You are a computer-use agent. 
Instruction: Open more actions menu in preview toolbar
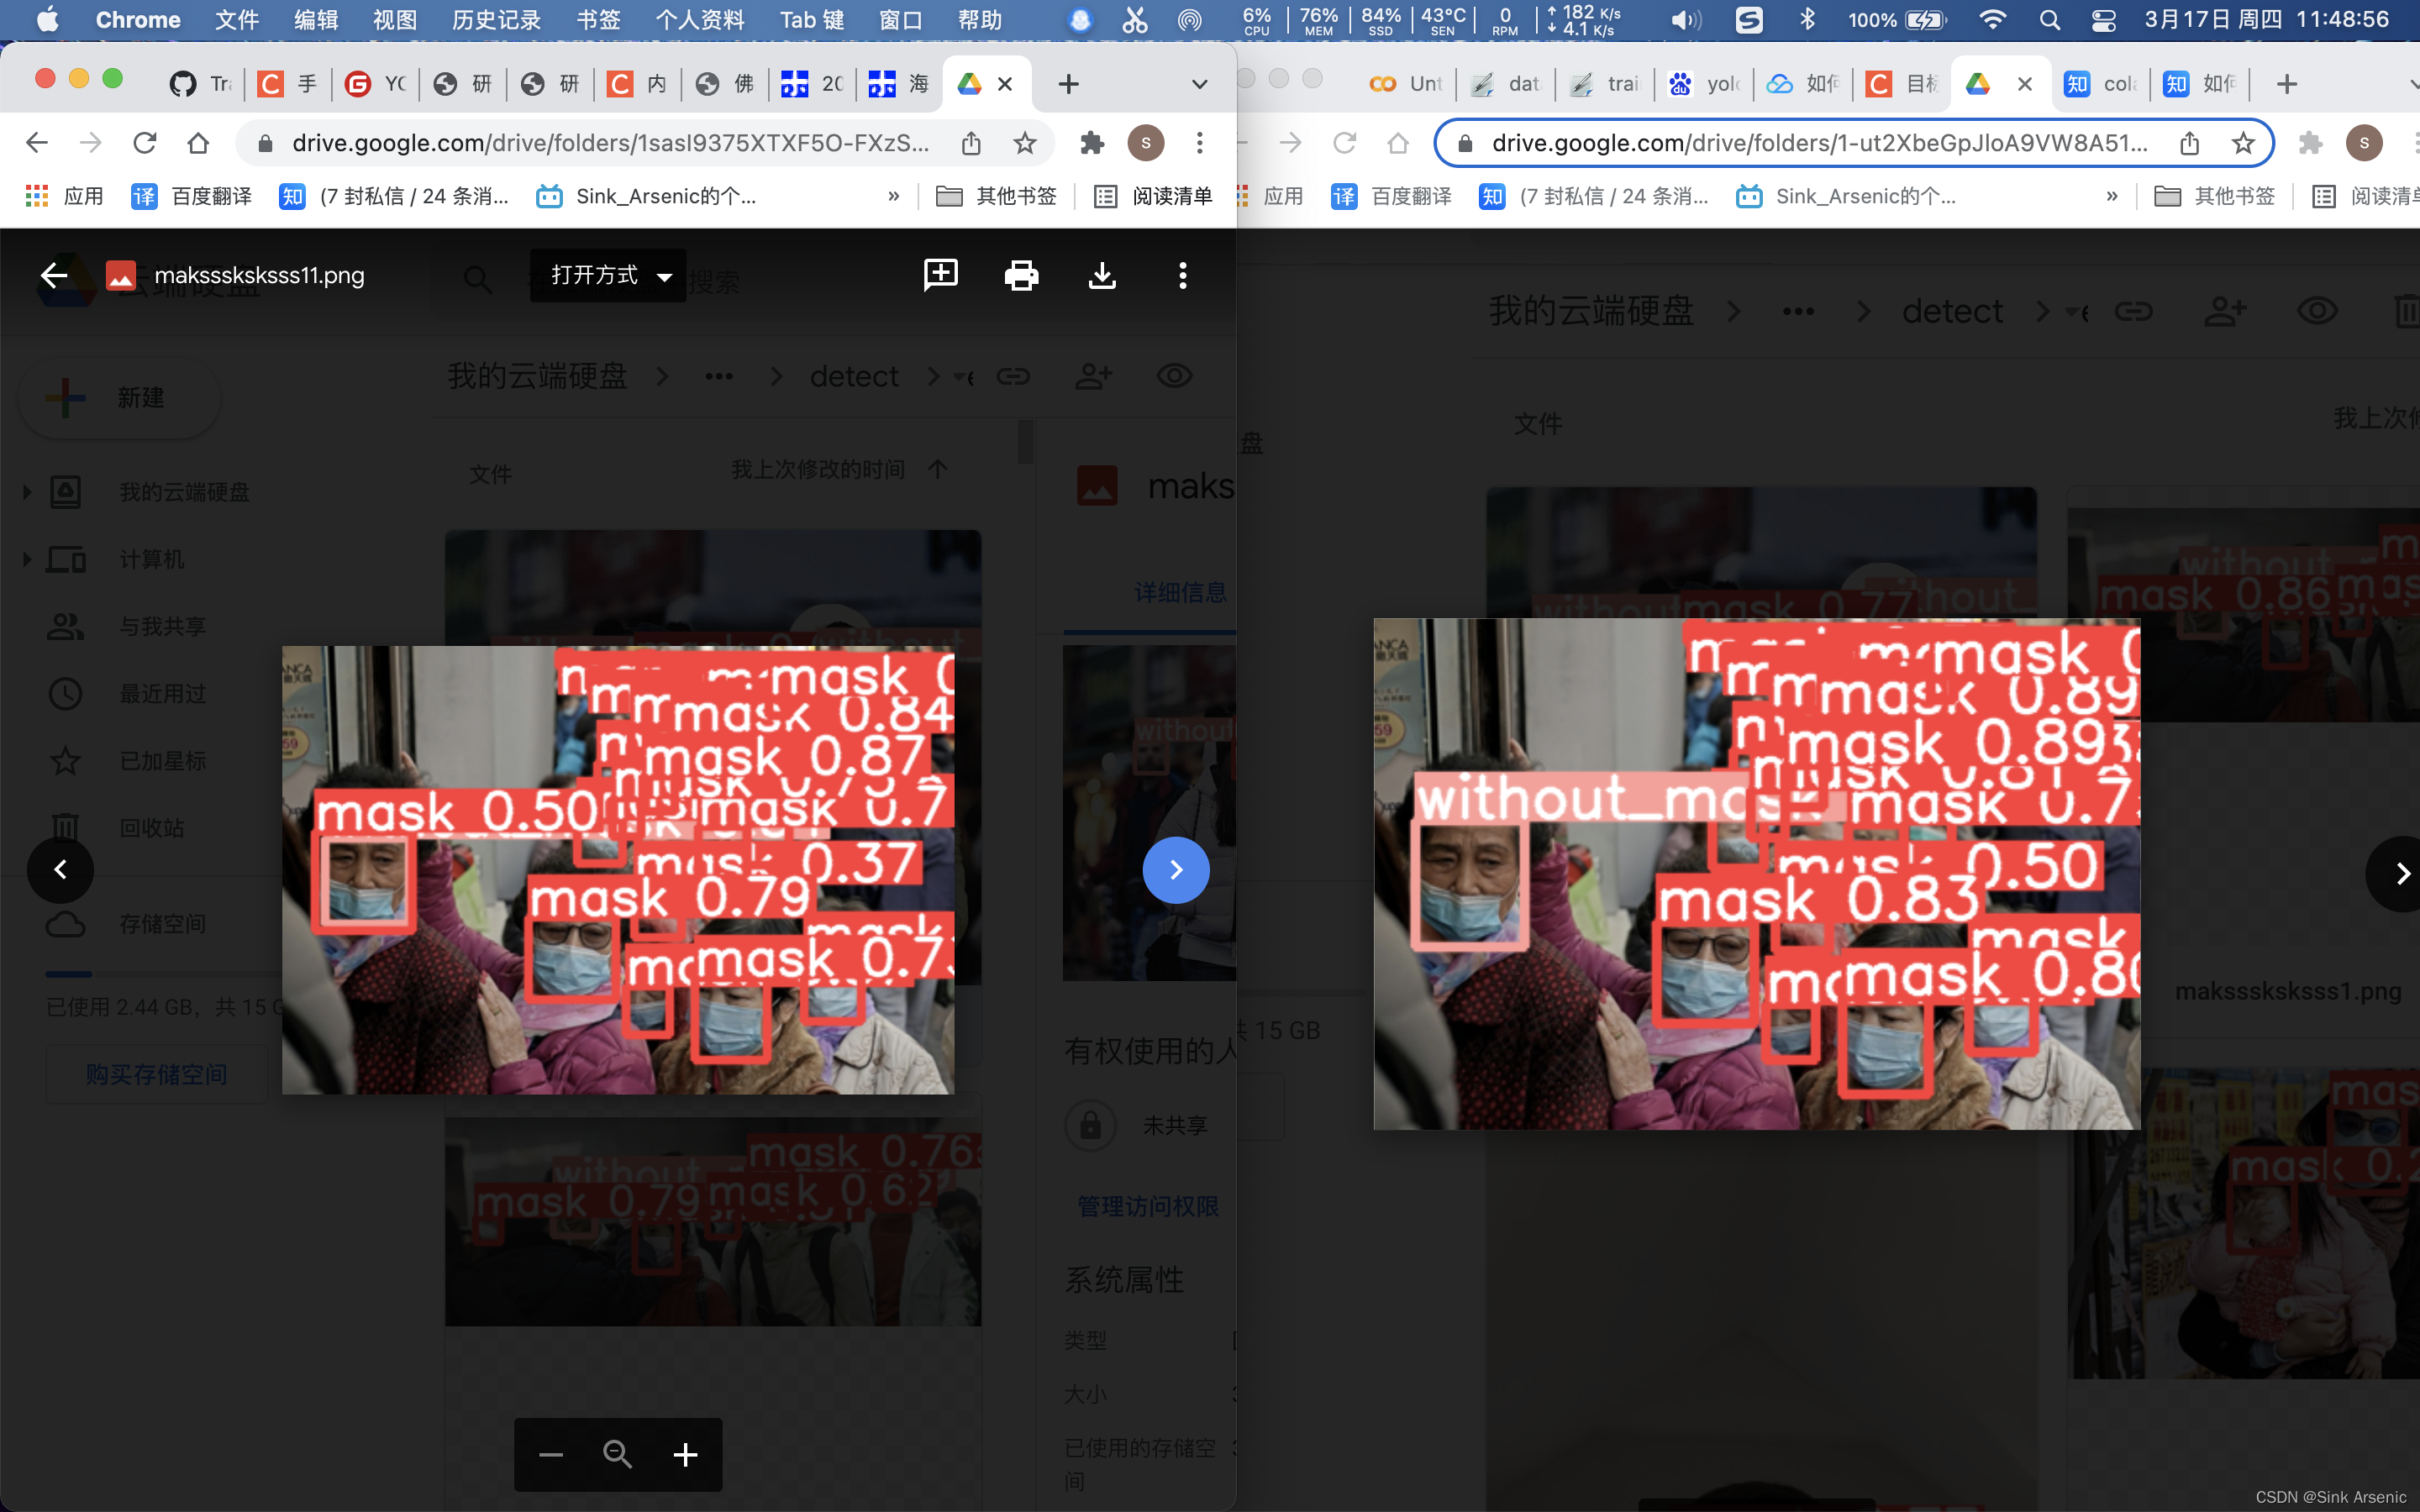point(1183,275)
